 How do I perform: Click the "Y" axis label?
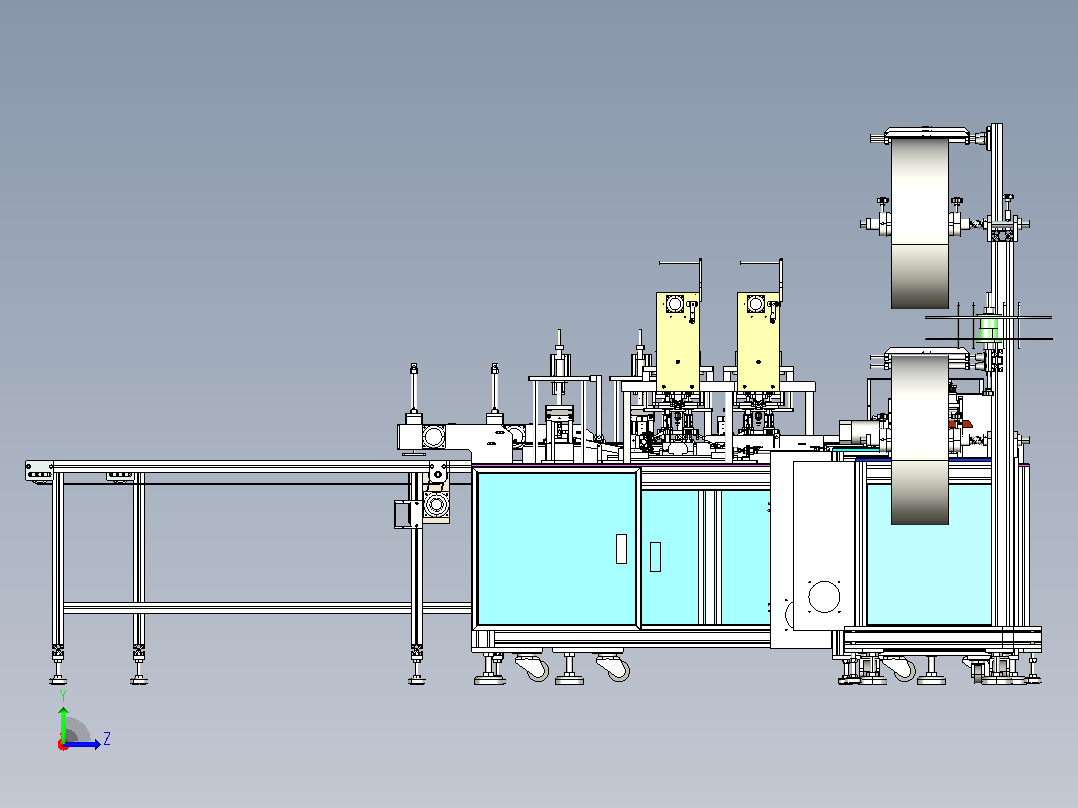63,696
